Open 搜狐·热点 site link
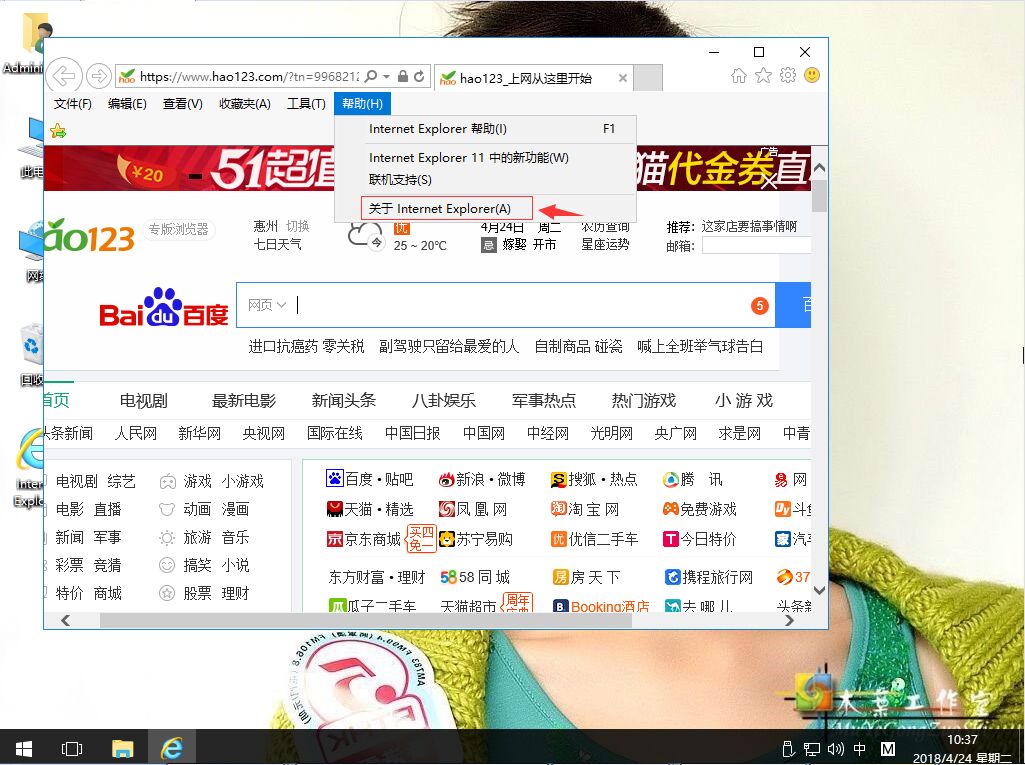The image size is (1025, 765). (x=594, y=479)
